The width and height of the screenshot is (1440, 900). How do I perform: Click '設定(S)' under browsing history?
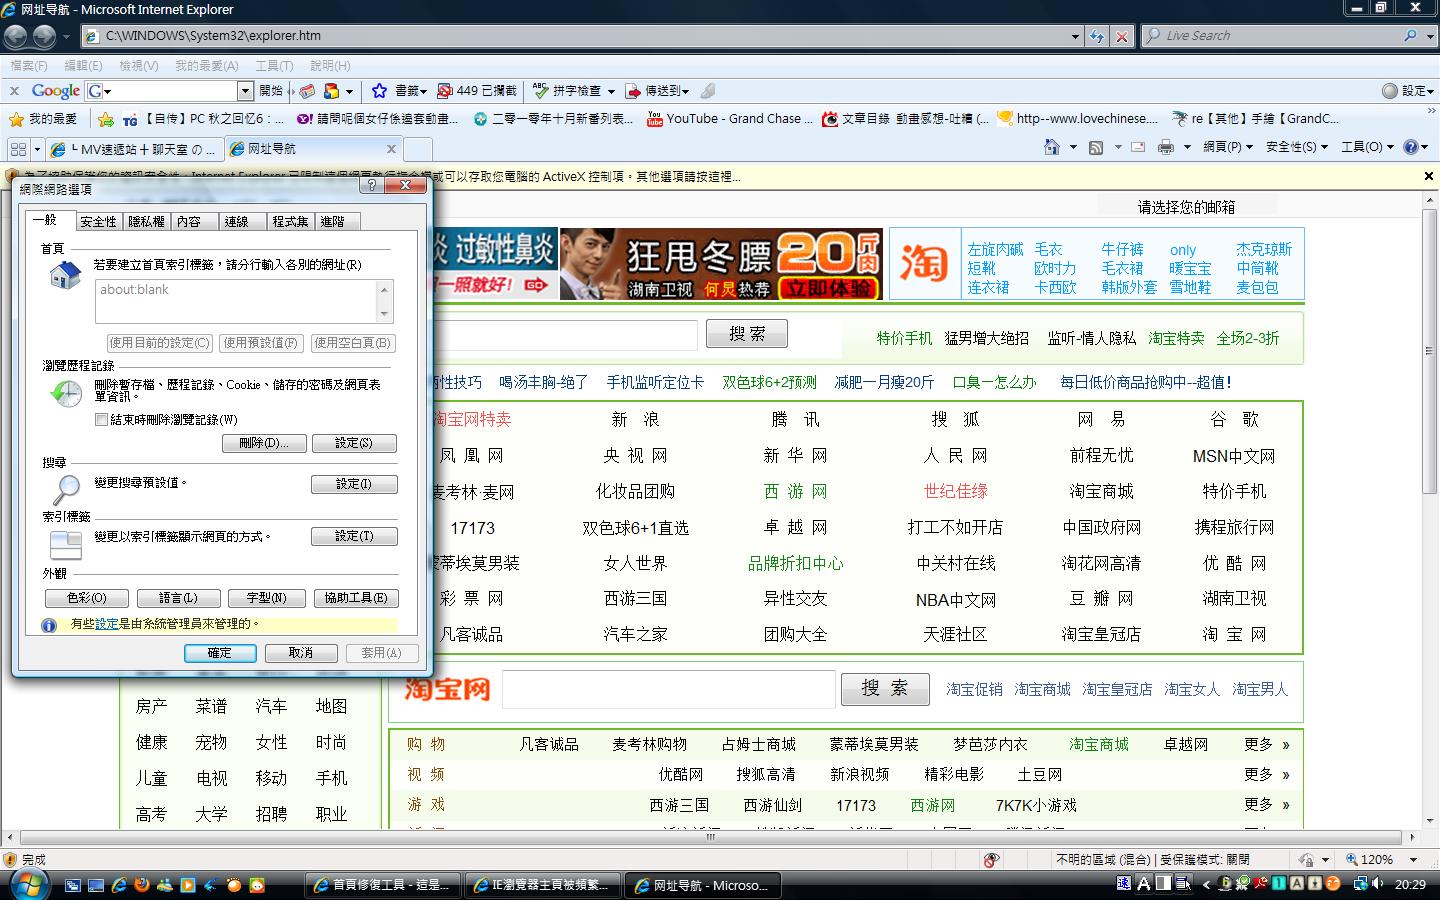(354, 443)
